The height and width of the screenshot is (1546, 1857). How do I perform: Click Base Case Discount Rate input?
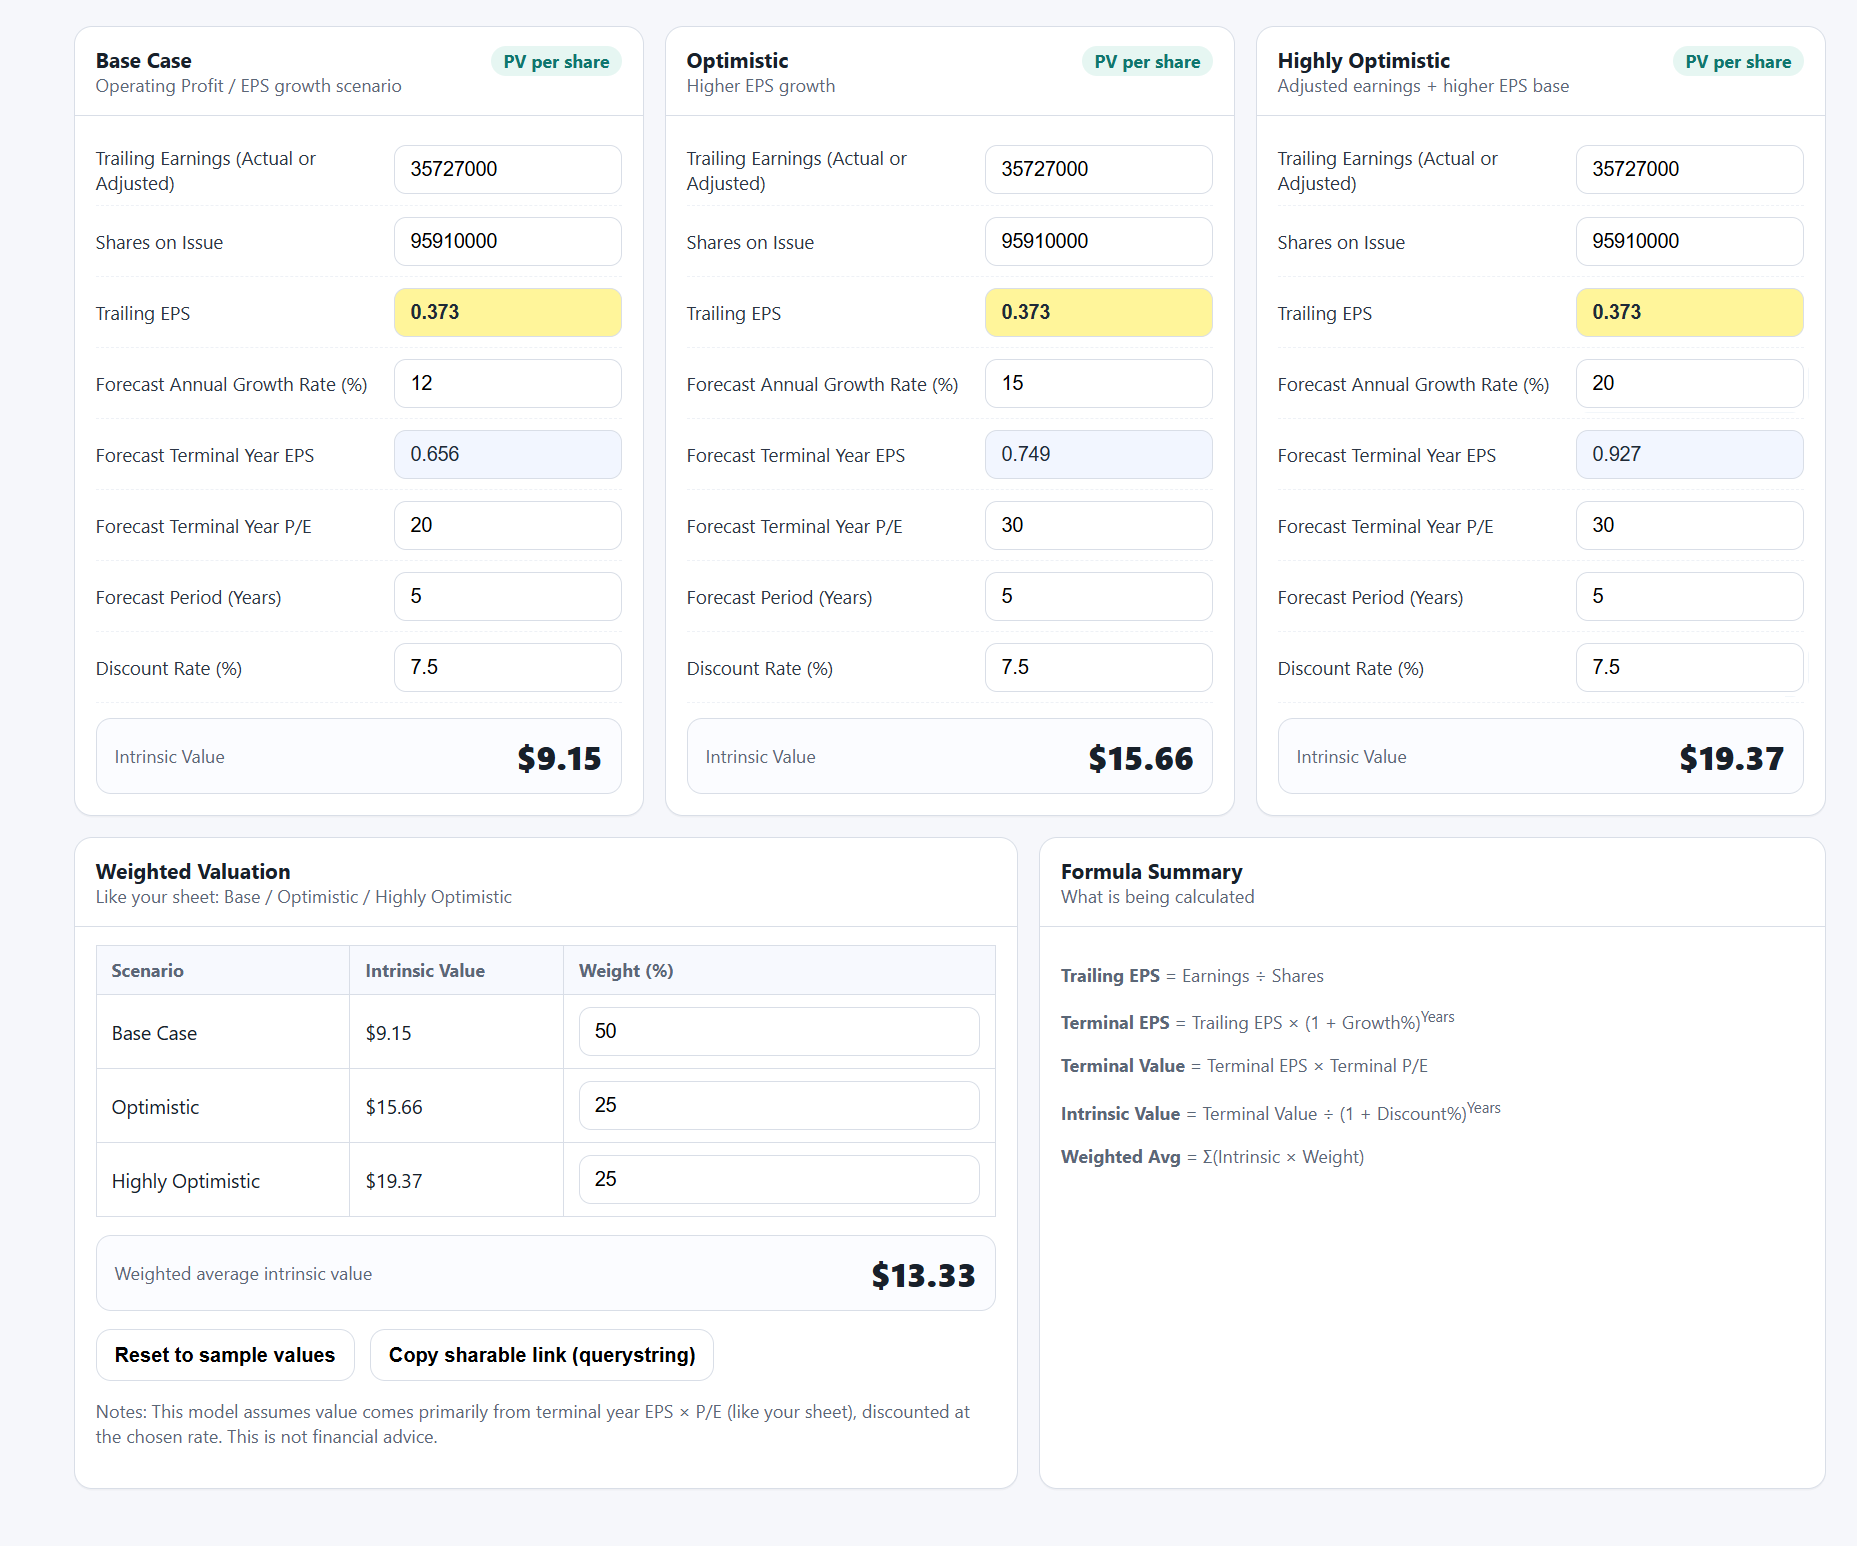point(507,668)
